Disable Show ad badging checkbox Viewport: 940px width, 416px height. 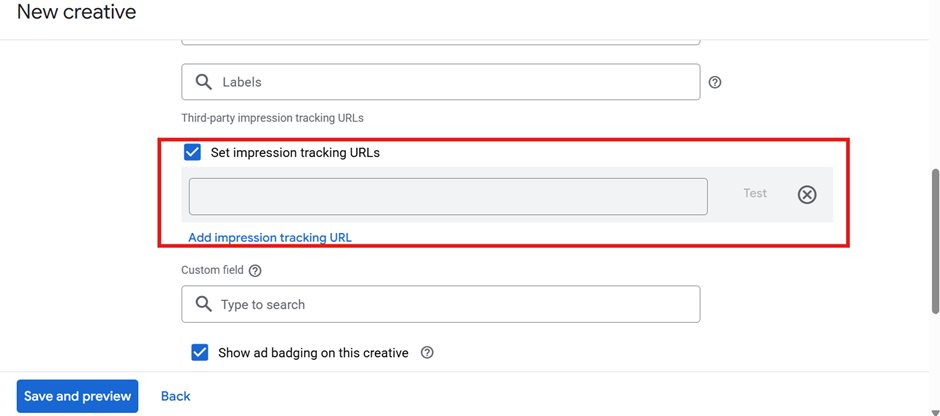tap(200, 353)
